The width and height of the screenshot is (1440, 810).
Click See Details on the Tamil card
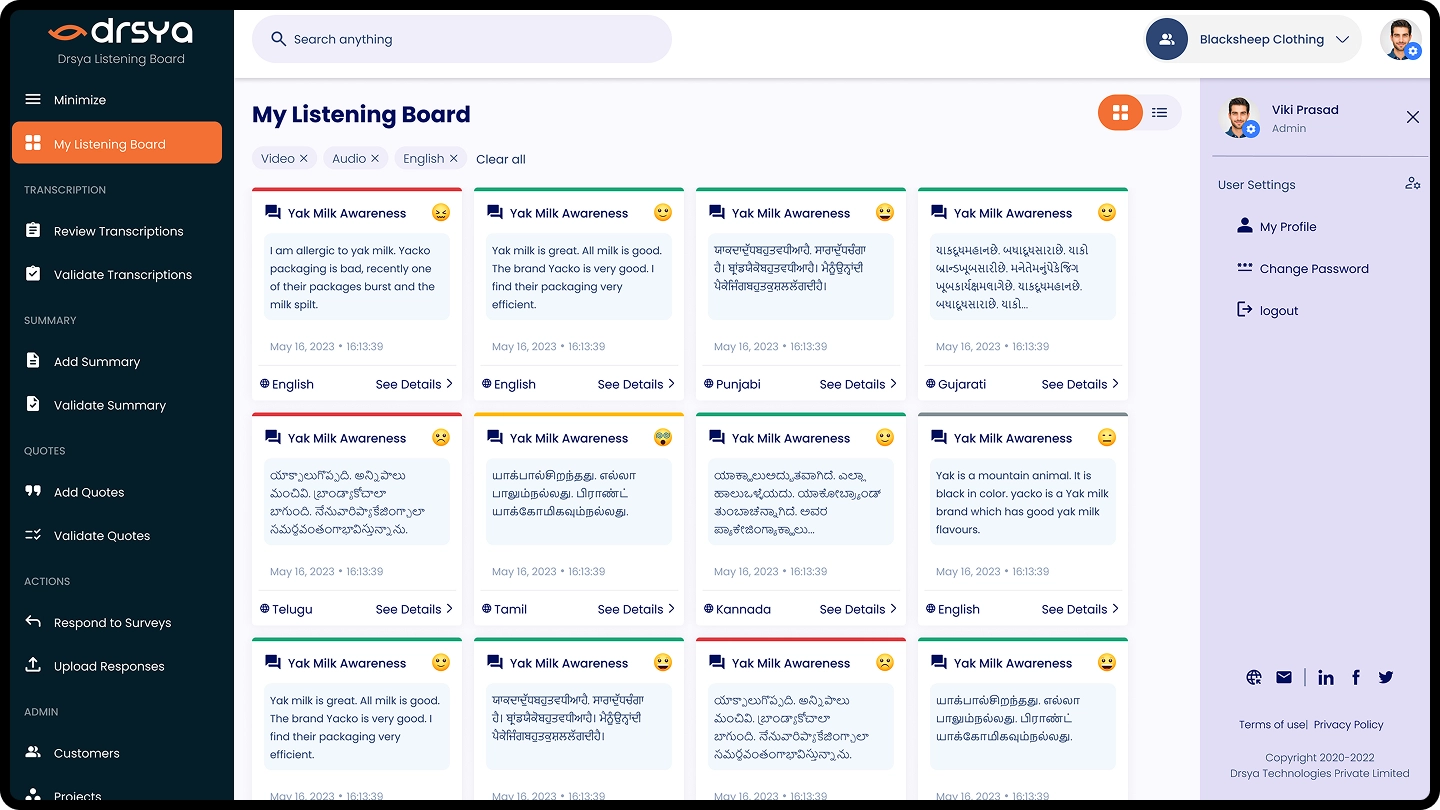[636, 609]
